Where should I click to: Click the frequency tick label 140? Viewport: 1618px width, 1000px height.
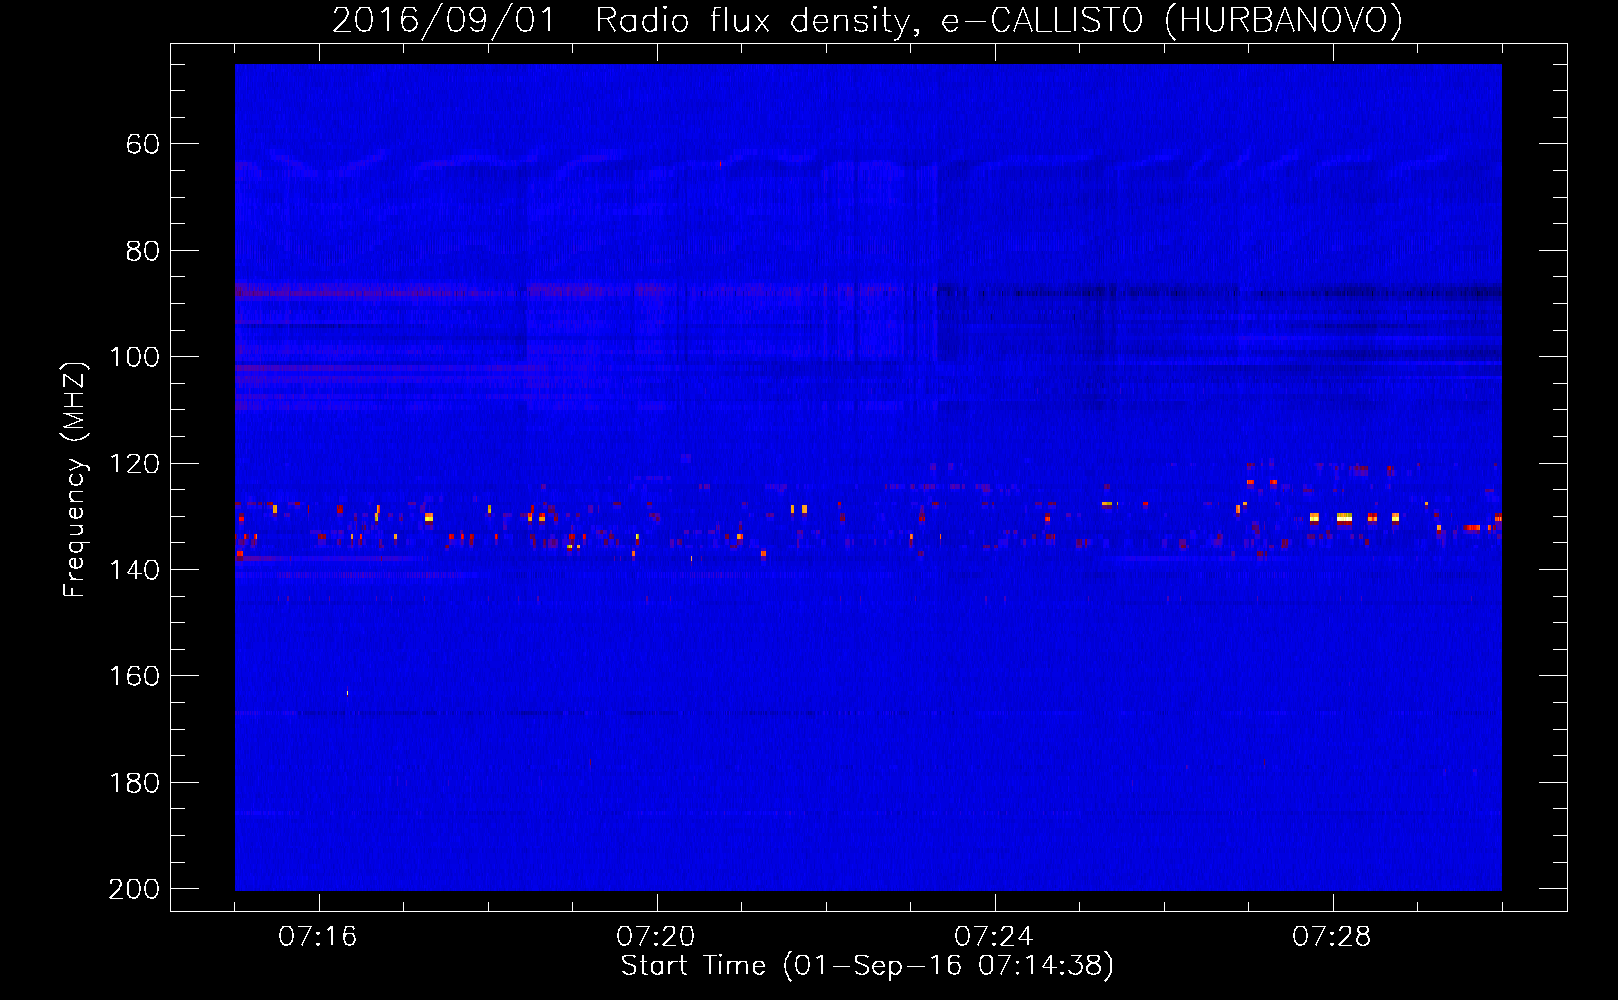pyautogui.click(x=134, y=570)
